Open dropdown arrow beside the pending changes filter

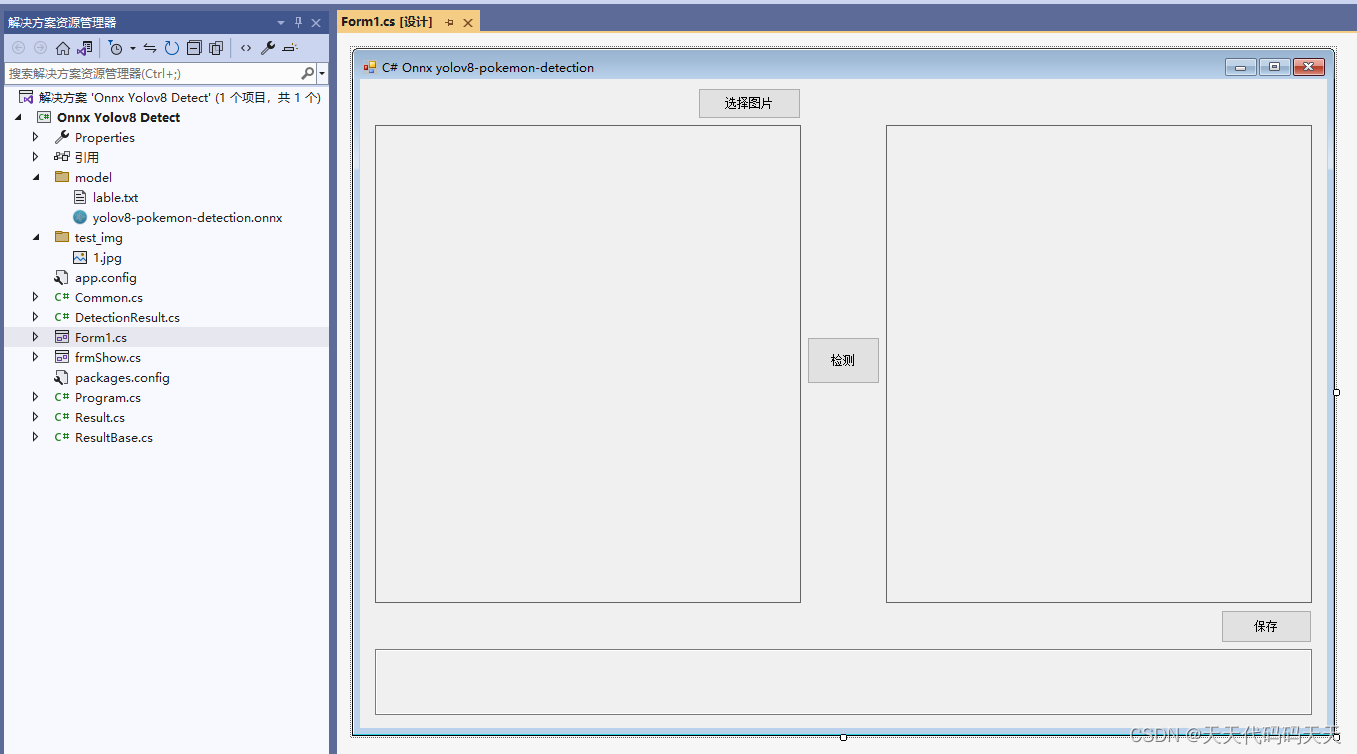132,48
